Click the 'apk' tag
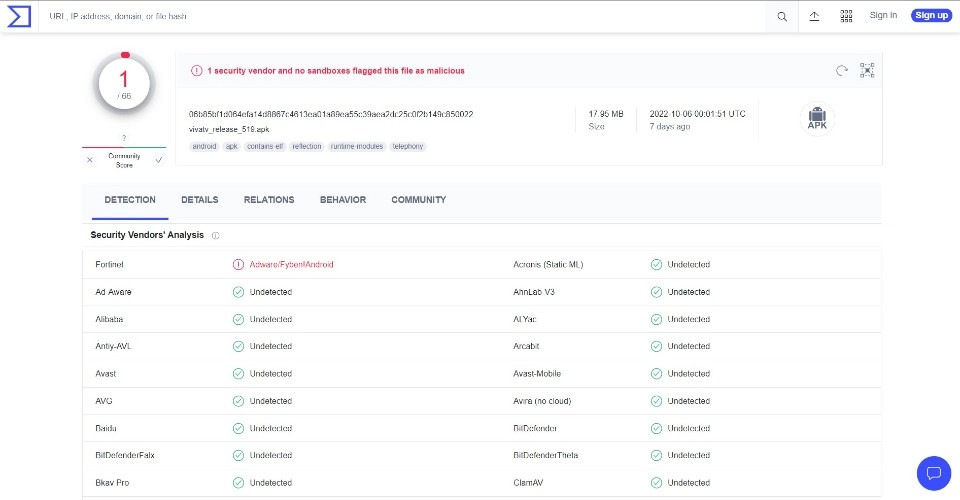The image size is (960, 500). pyautogui.click(x=231, y=146)
